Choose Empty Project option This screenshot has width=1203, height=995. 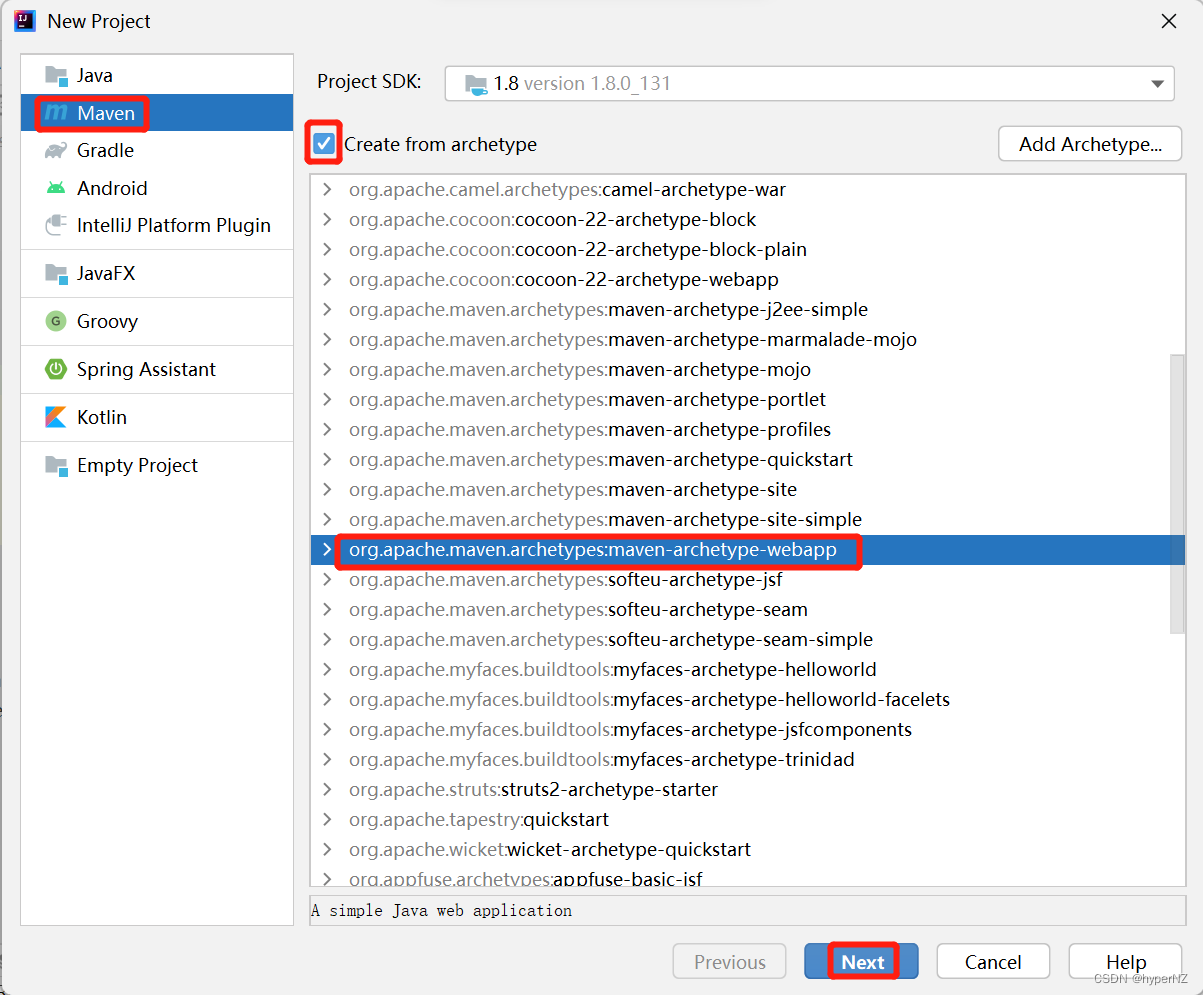[x=157, y=465]
